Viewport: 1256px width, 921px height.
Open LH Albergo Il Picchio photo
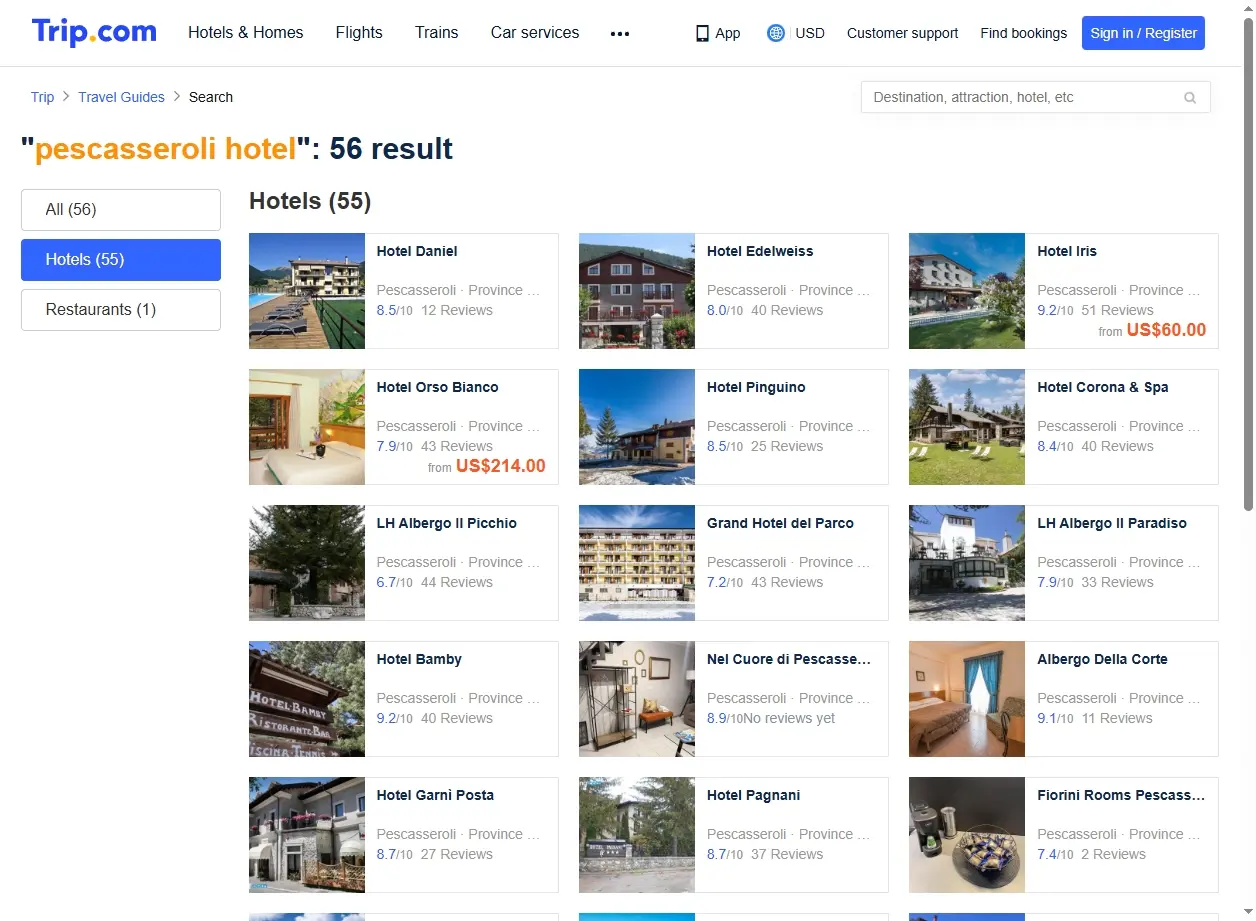coord(307,563)
